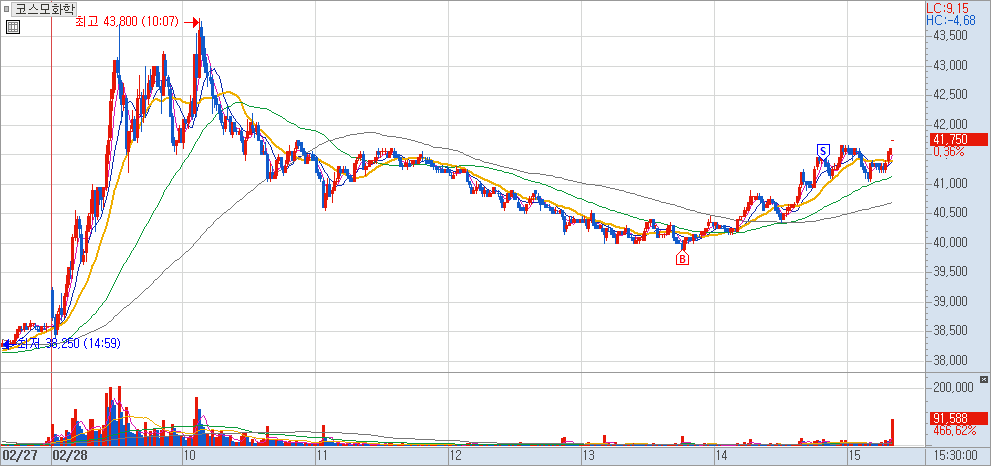Click the HC:-4.68 indicator text
The width and height of the screenshot is (991, 466).
(949, 21)
